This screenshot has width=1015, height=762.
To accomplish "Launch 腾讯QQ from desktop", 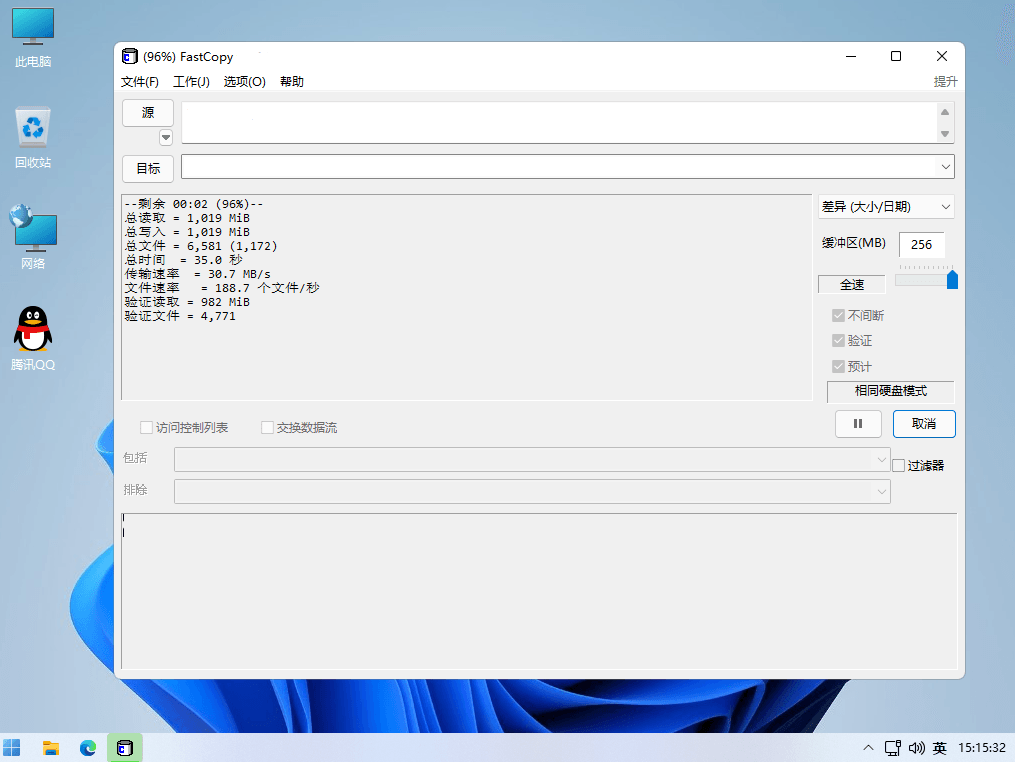I will 32,339.
